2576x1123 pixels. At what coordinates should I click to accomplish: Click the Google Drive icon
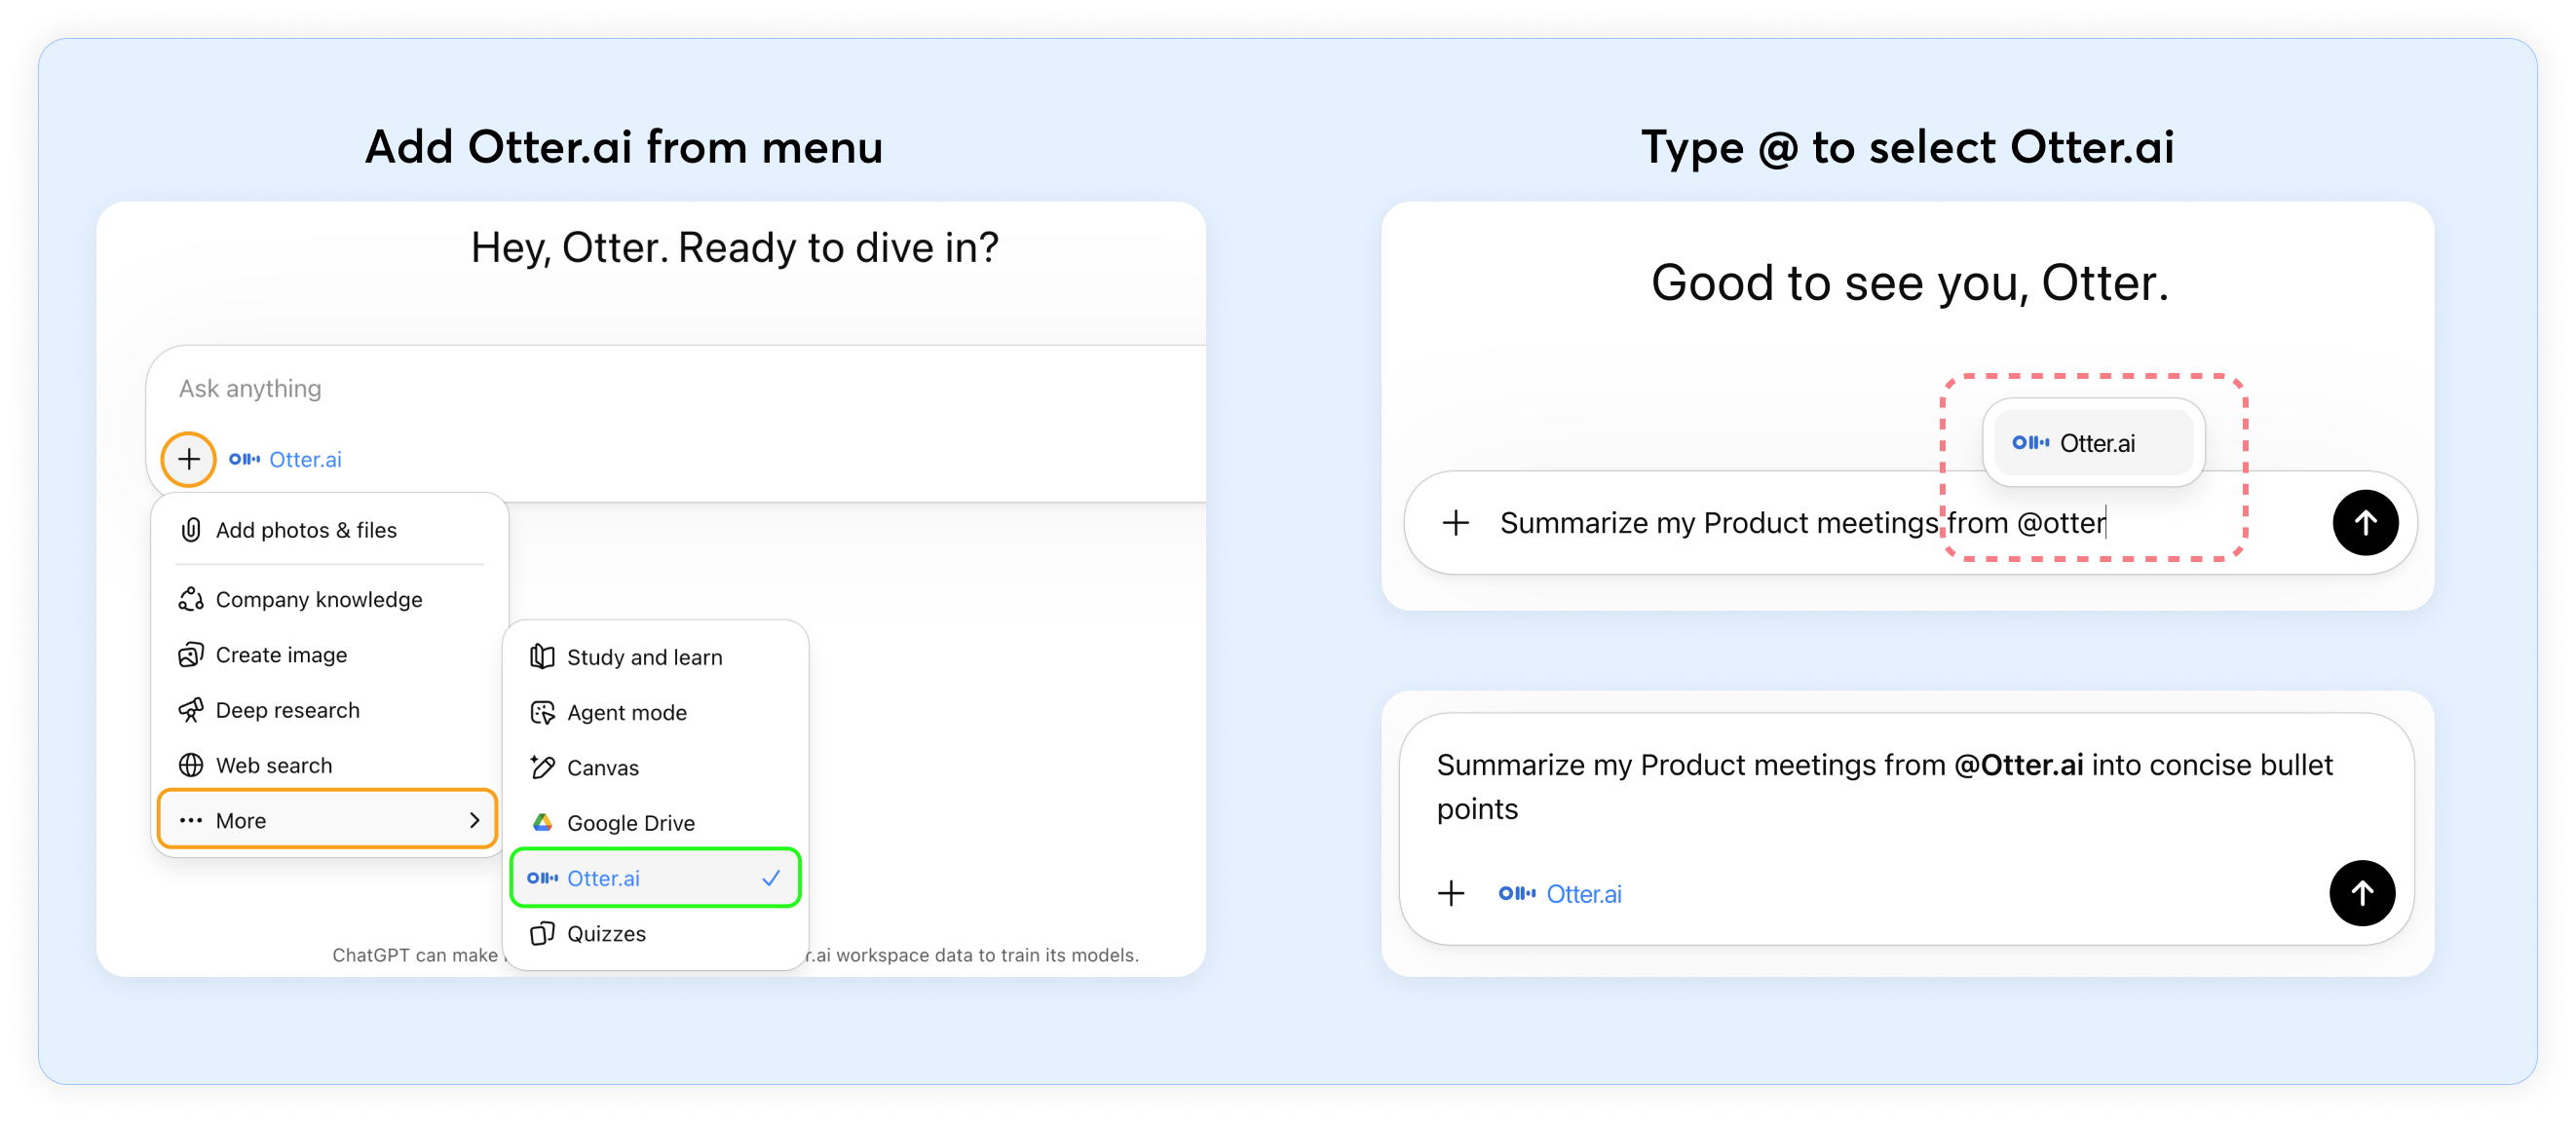pos(542,822)
